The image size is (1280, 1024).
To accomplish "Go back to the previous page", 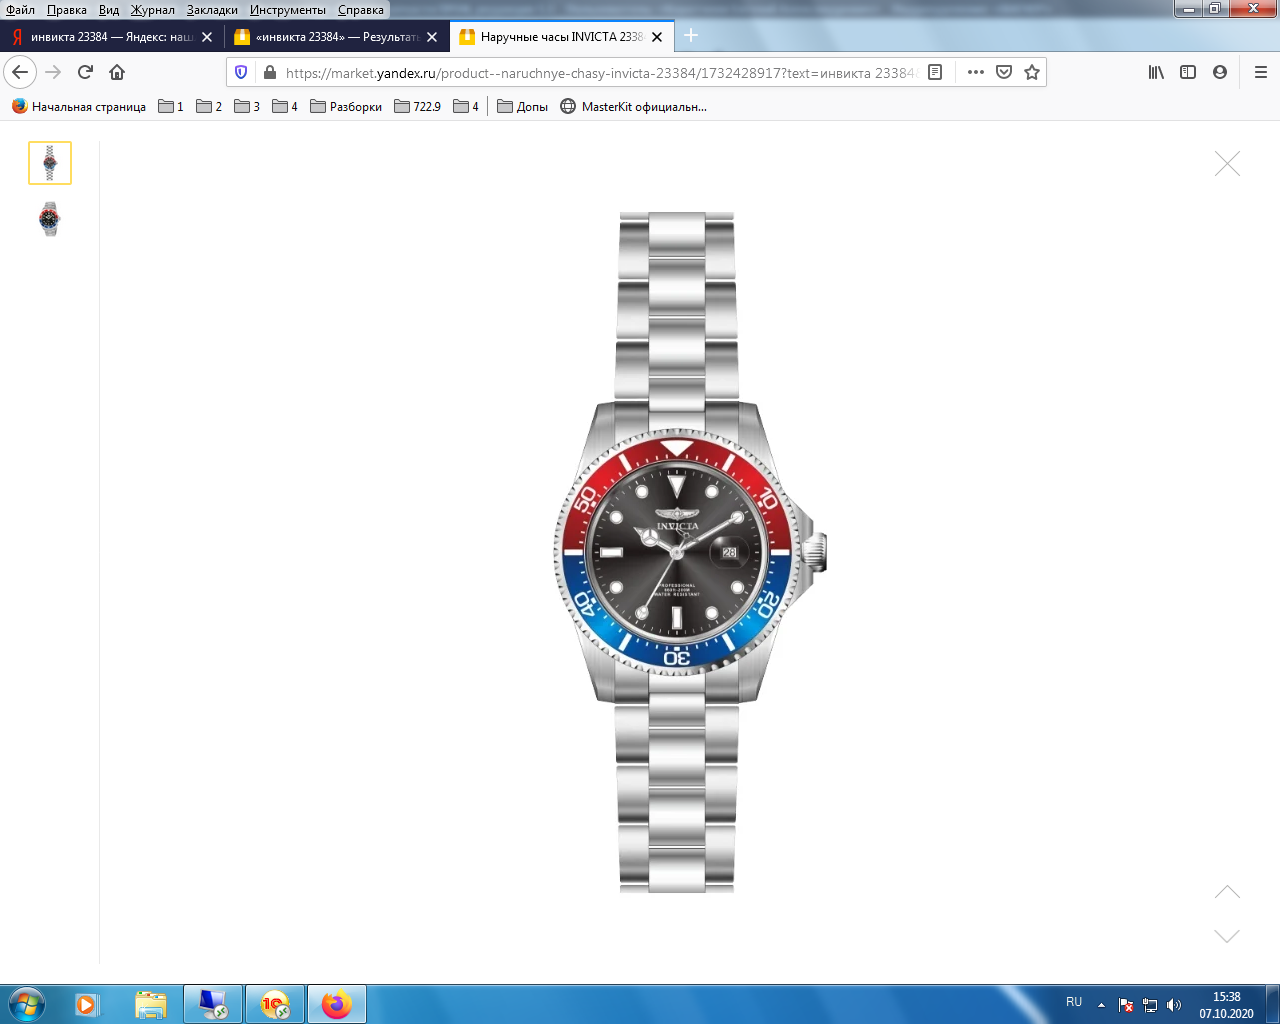I will [20, 72].
